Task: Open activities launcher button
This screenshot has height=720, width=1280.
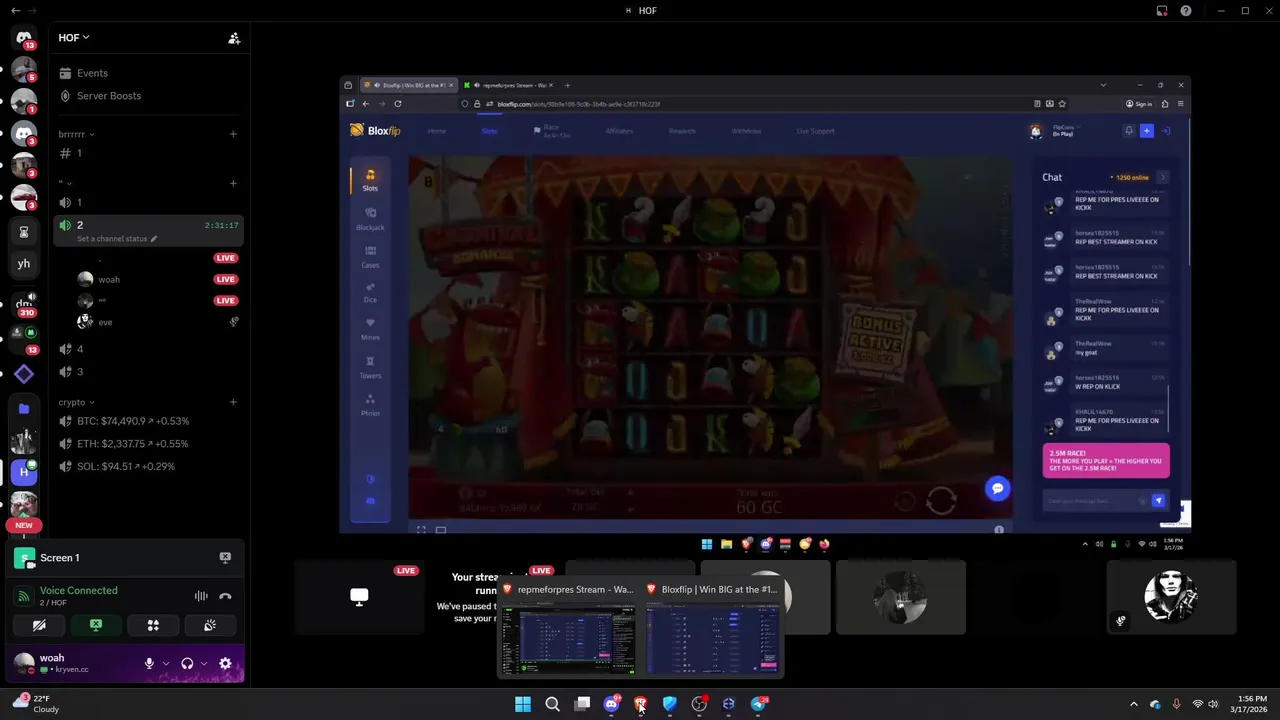Action: pyautogui.click(x=153, y=625)
